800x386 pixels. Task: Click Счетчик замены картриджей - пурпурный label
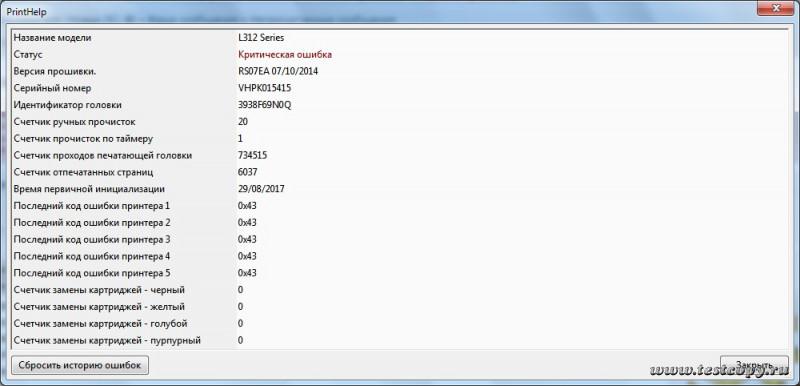coord(107,340)
